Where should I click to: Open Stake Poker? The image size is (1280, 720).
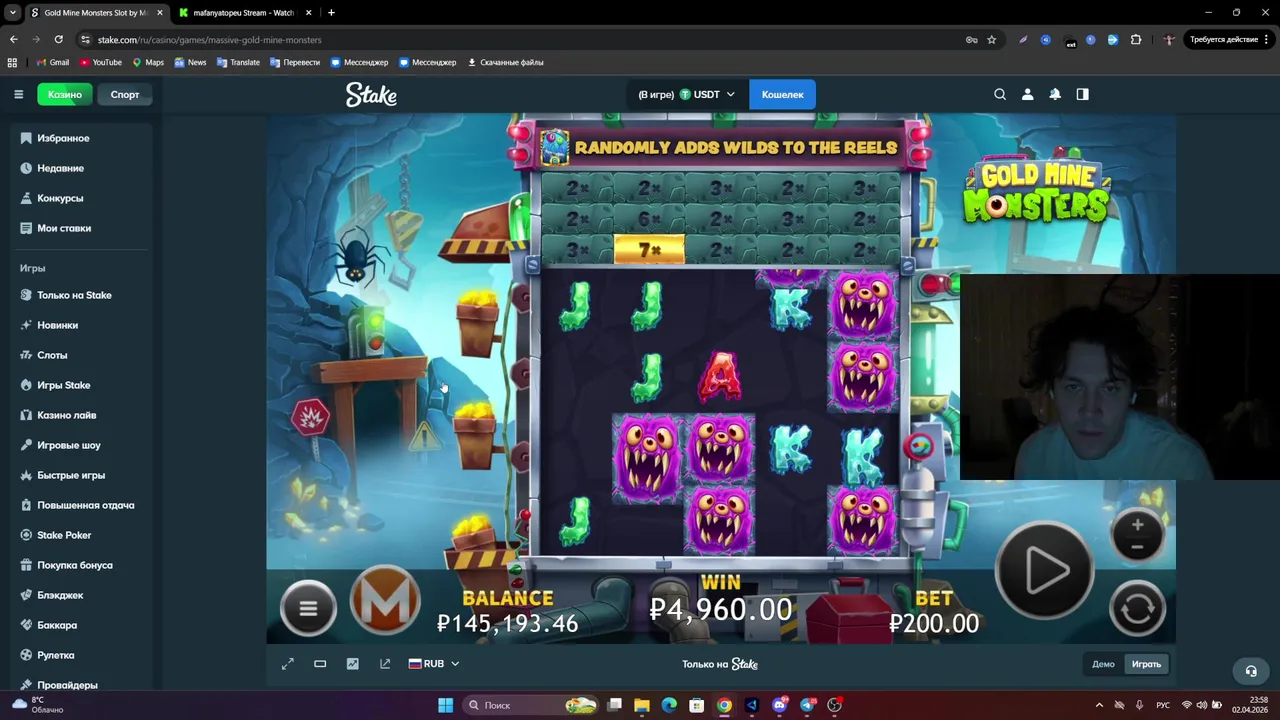click(x=80, y=535)
